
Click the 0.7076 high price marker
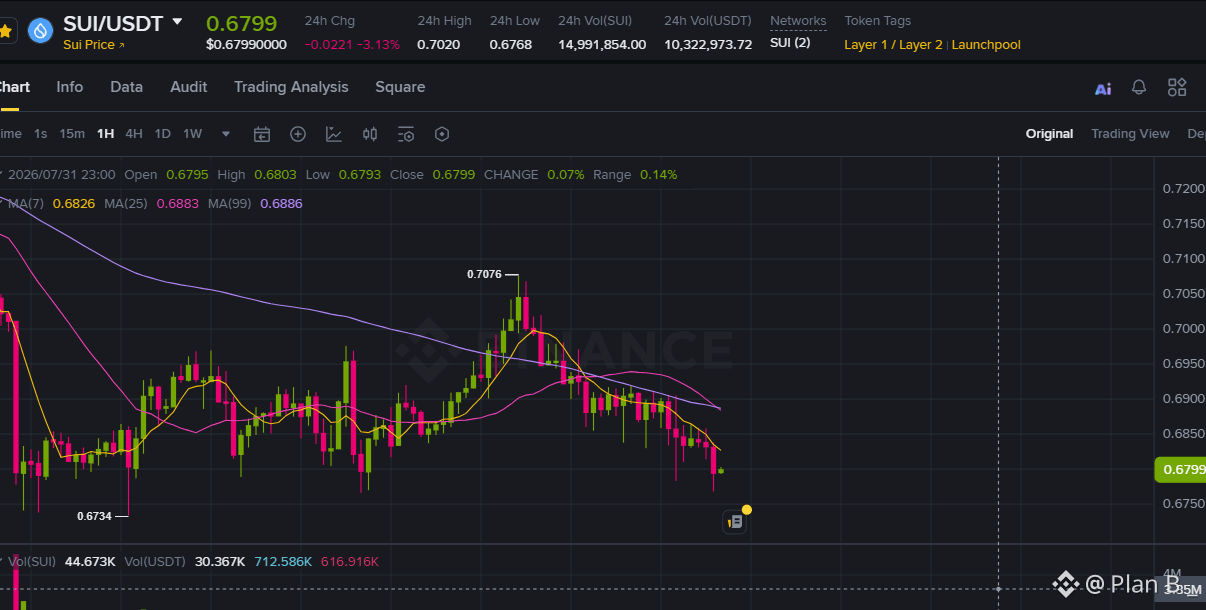click(484, 273)
